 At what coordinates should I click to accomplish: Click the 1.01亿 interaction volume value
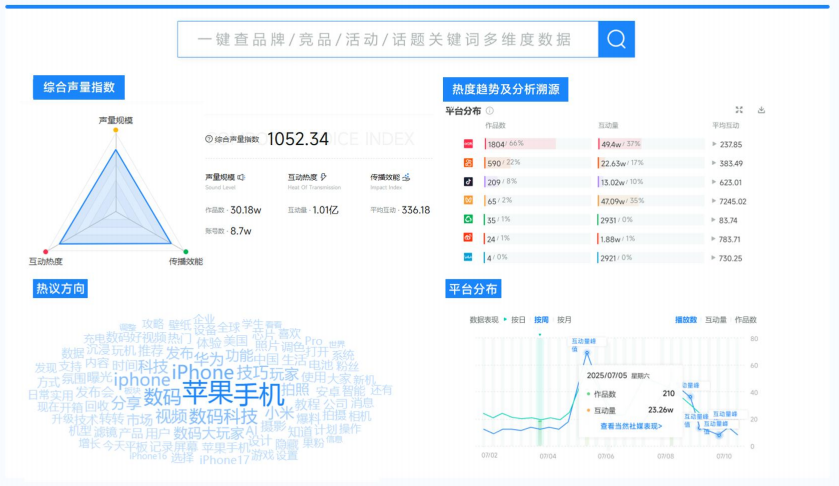[325, 210]
